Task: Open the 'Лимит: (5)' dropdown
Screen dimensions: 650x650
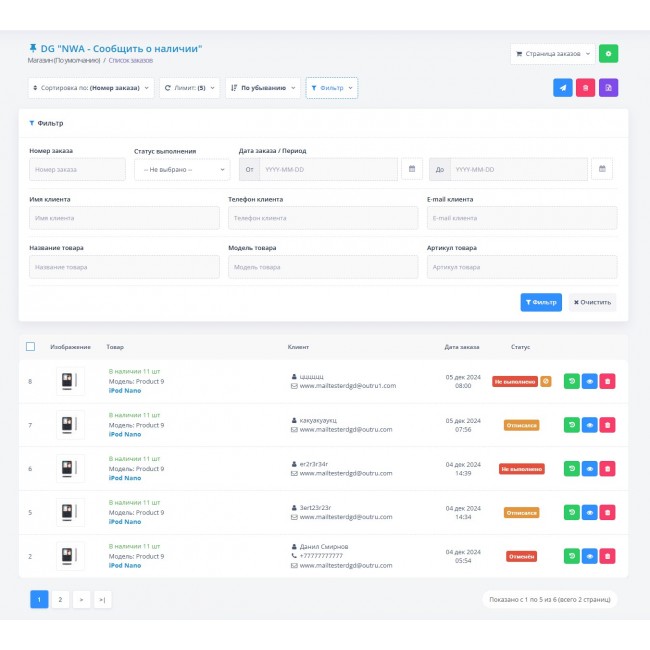Action: (x=190, y=88)
